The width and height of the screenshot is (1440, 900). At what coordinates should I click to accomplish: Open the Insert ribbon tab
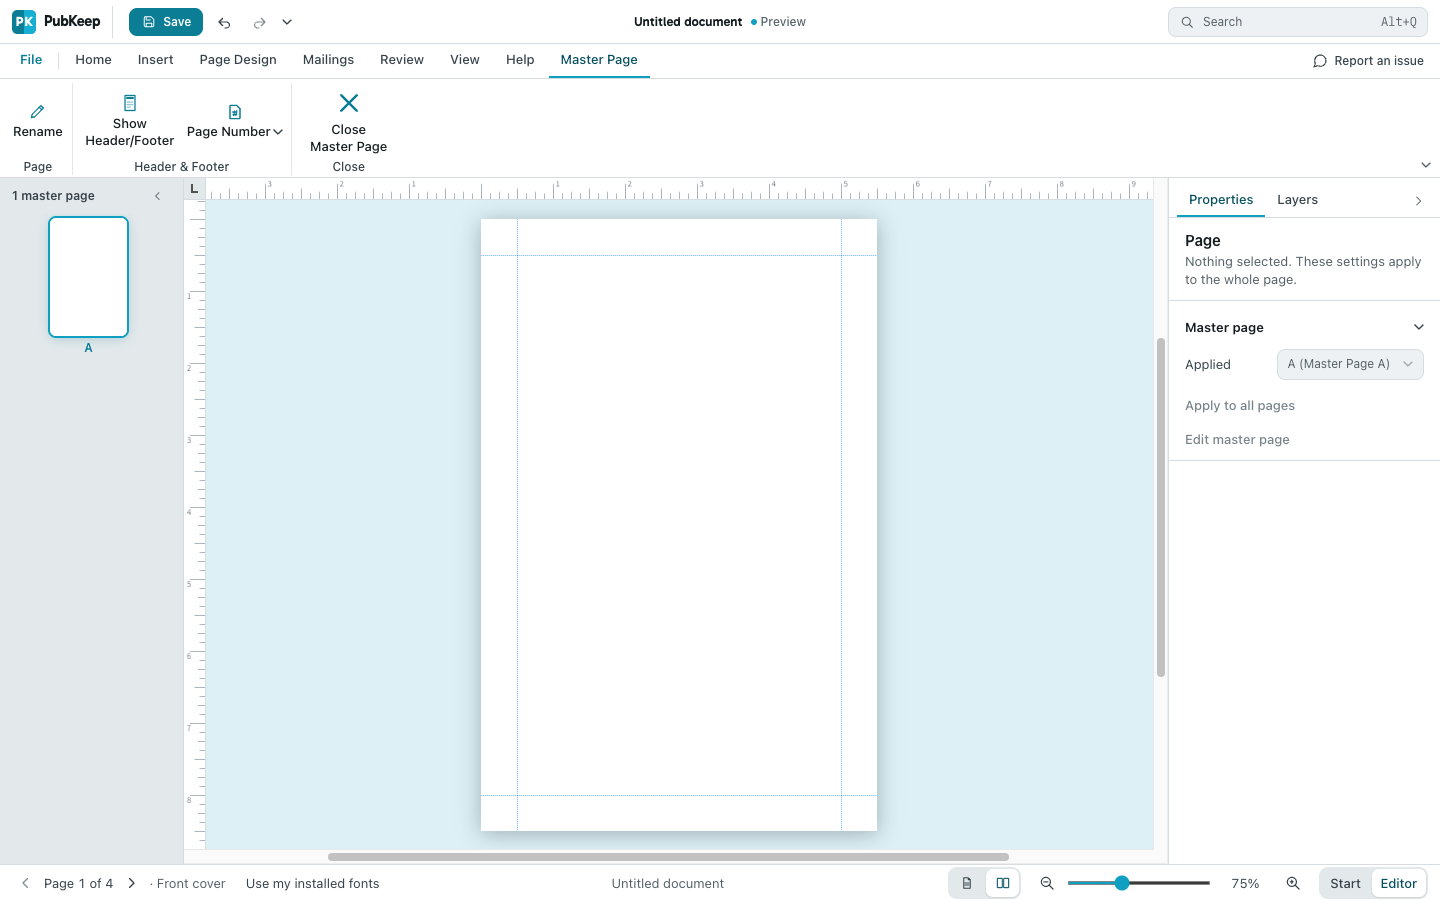[156, 60]
